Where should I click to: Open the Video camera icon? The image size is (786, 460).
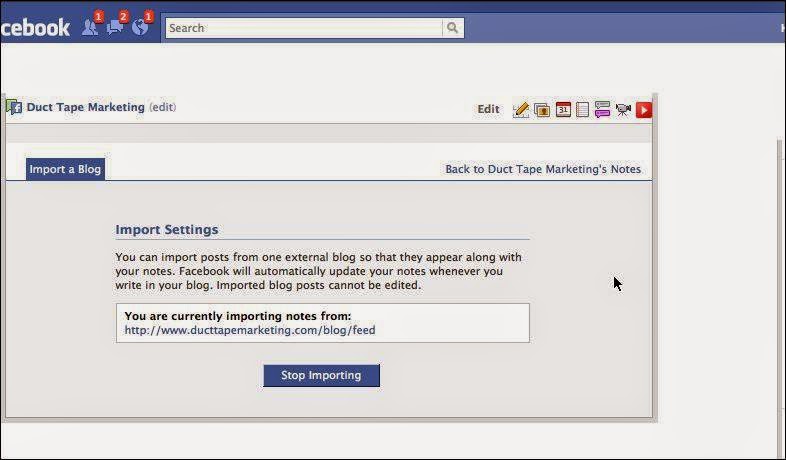point(623,109)
